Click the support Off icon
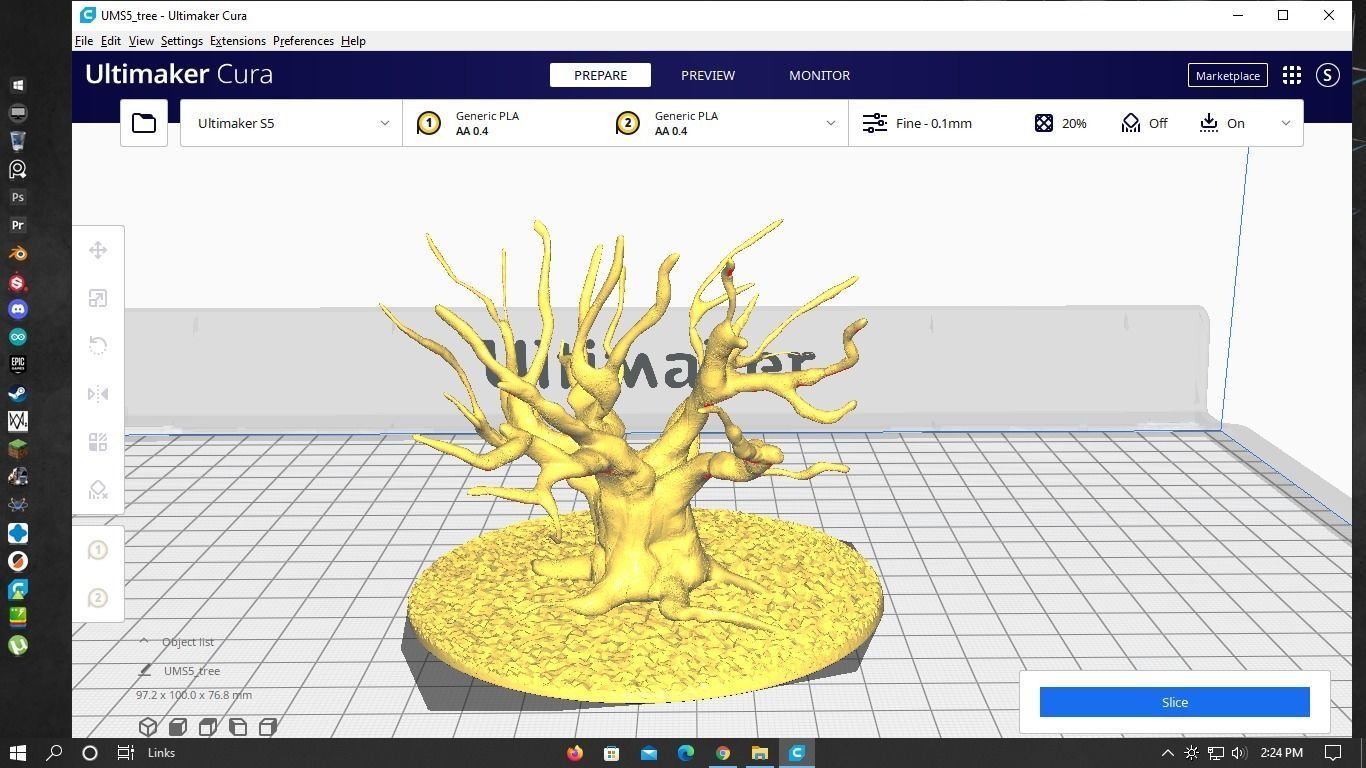This screenshot has height=768, width=1366. 1131,123
